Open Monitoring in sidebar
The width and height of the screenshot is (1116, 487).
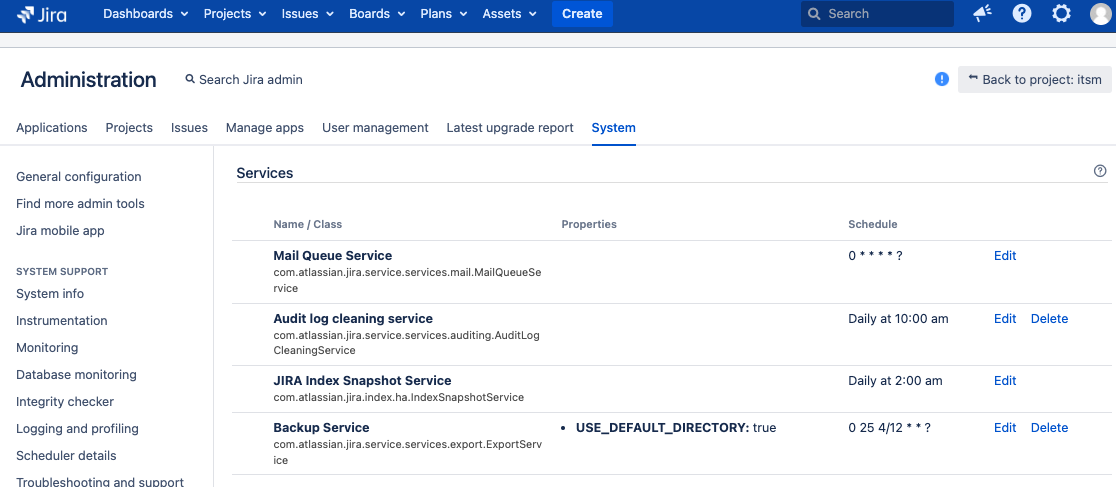click(x=47, y=347)
